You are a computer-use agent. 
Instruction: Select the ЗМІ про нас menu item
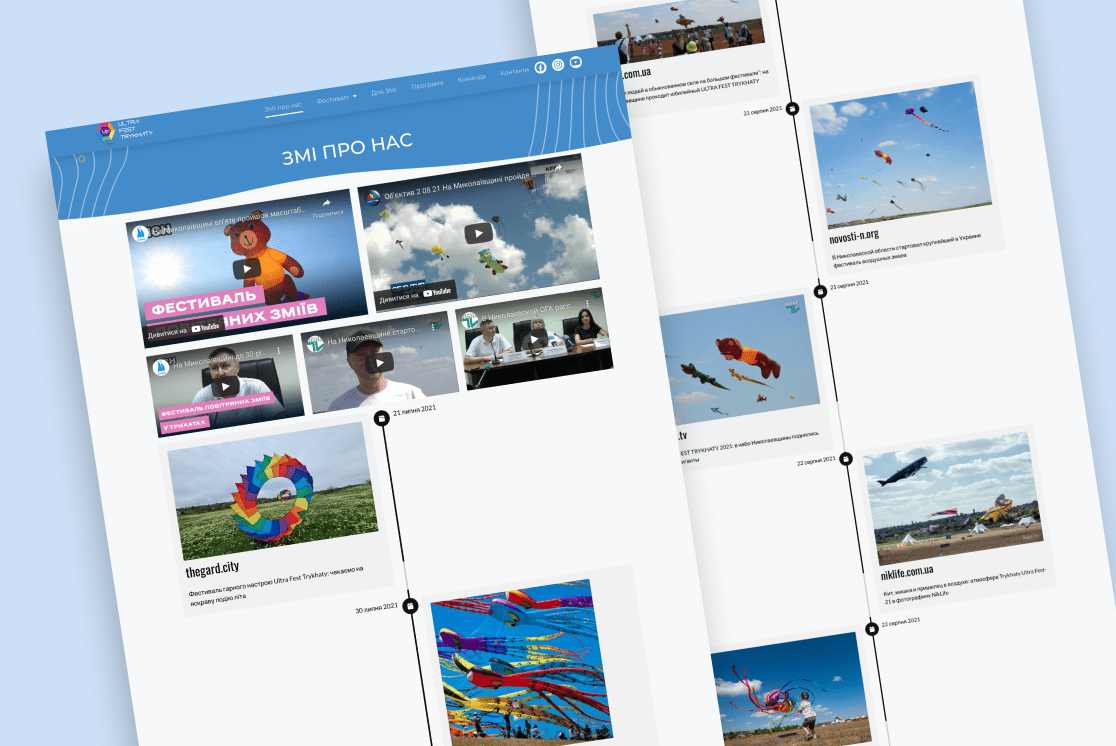(x=283, y=106)
